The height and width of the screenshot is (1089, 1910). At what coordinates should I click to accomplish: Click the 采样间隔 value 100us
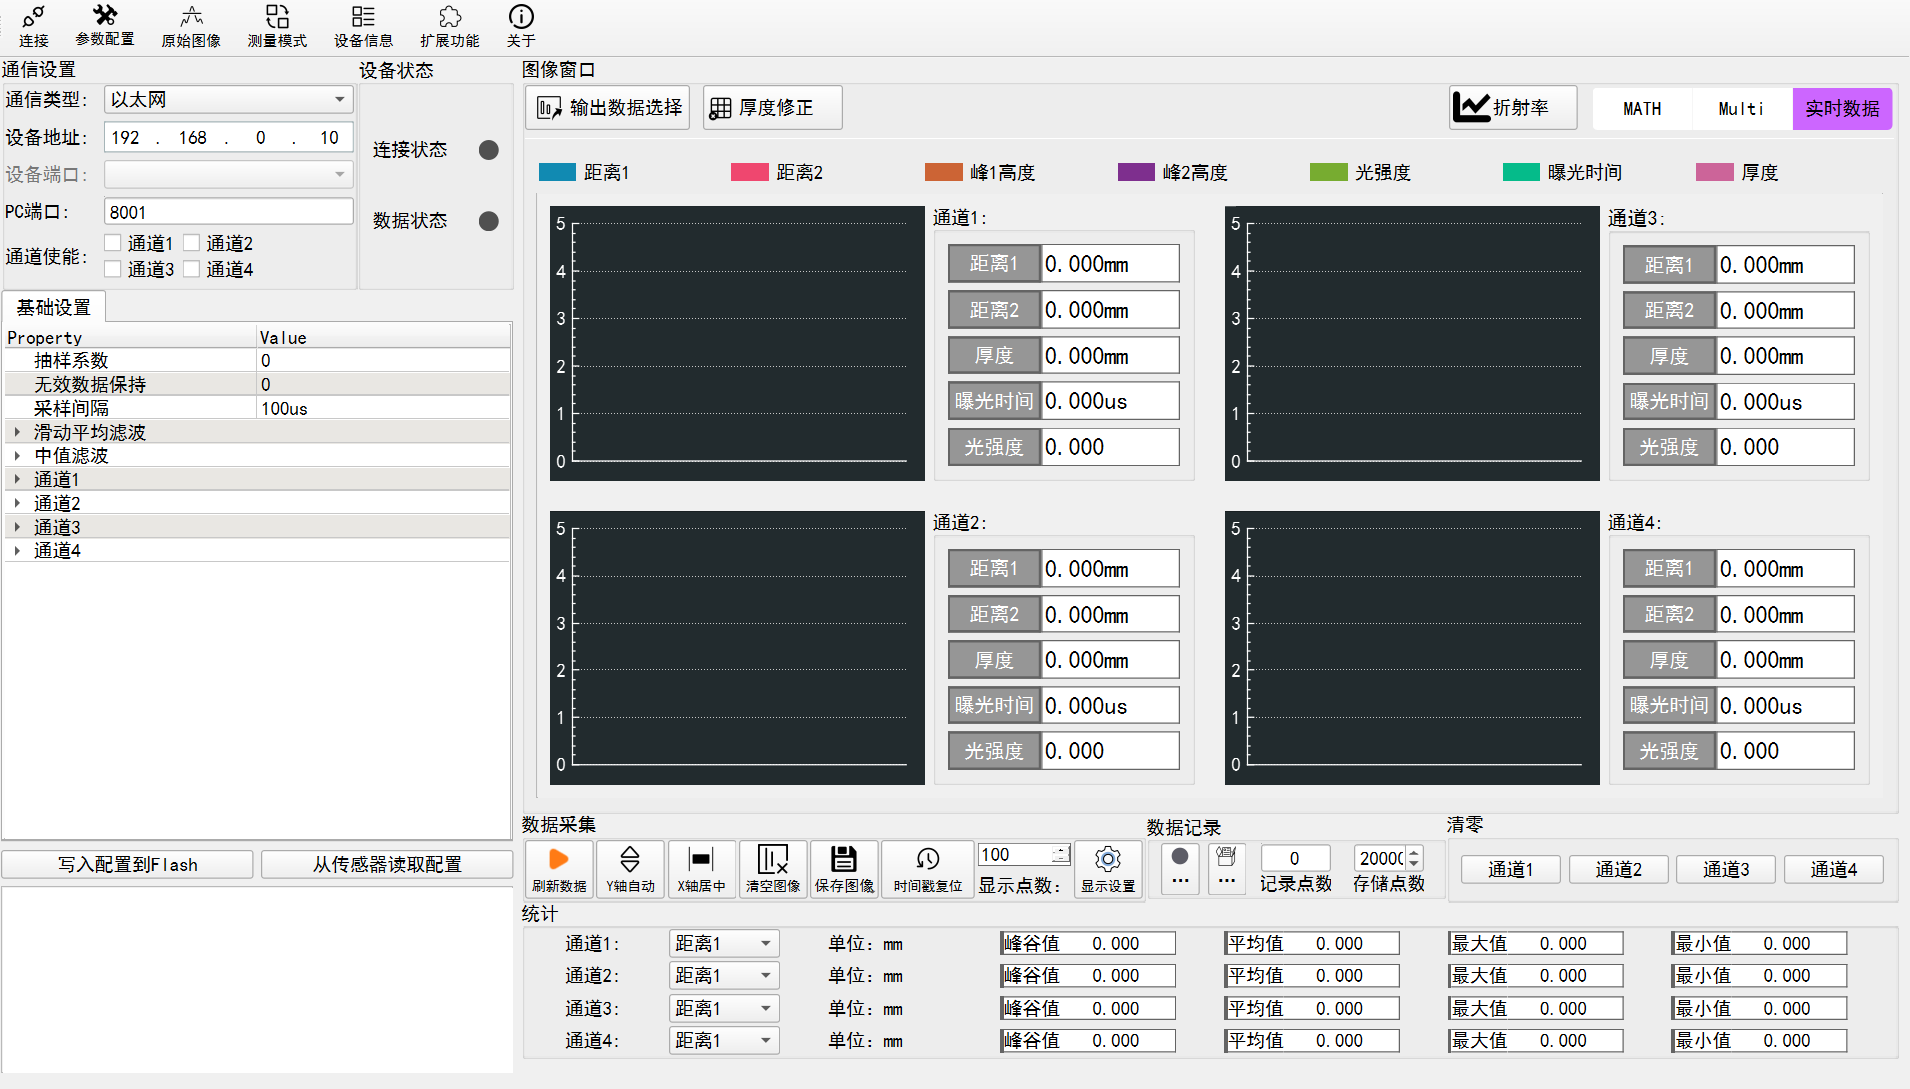tap(284, 409)
